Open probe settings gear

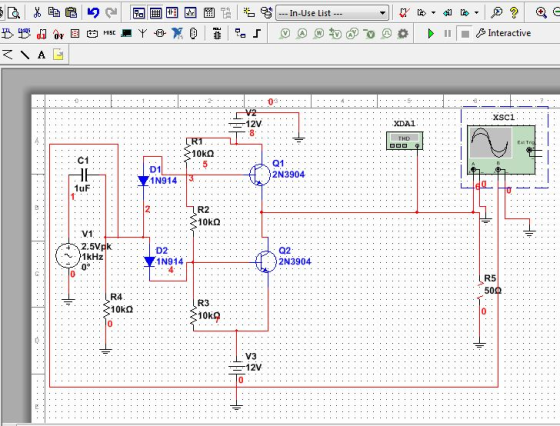pos(403,34)
